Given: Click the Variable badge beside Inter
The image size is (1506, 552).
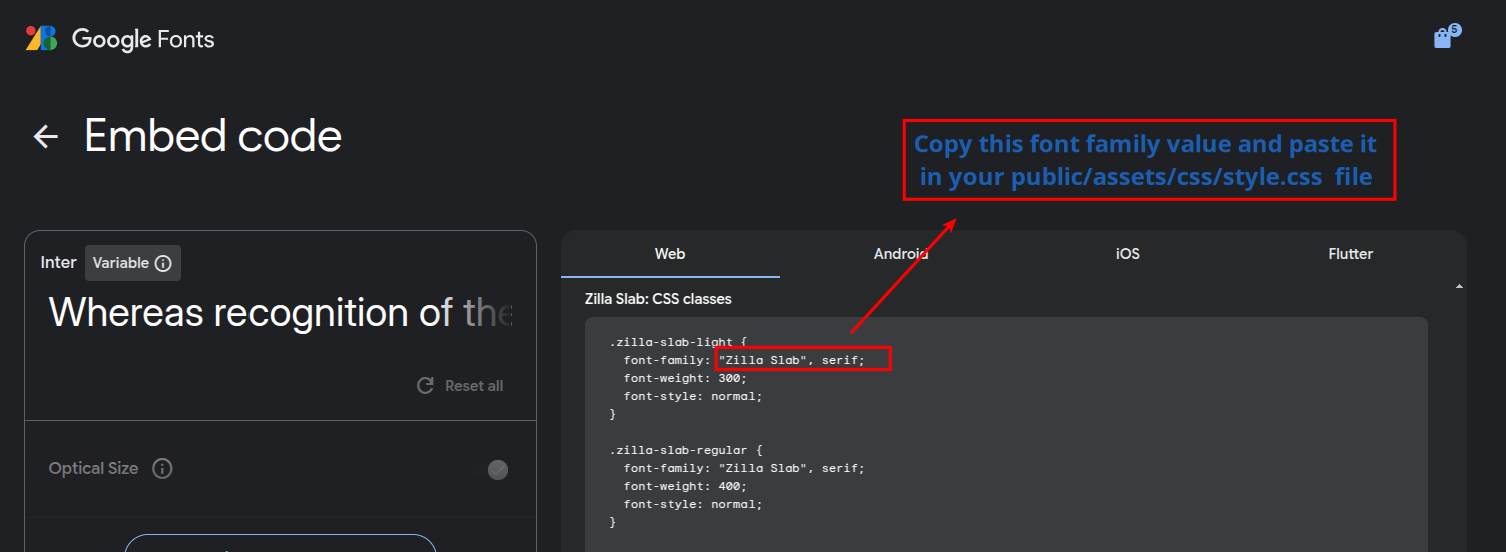Looking at the screenshot, I should pyautogui.click(x=132, y=263).
